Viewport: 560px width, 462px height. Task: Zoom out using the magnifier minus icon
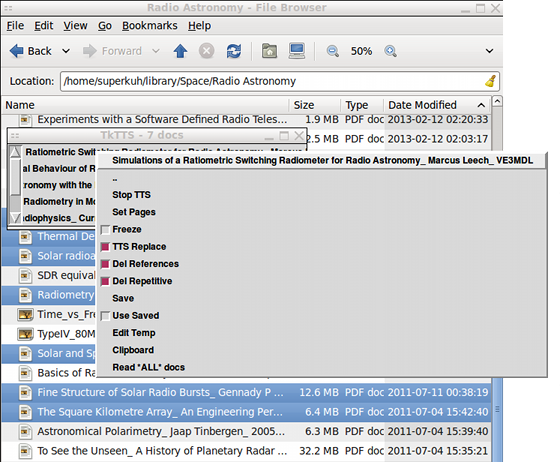(x=332, y=51)
